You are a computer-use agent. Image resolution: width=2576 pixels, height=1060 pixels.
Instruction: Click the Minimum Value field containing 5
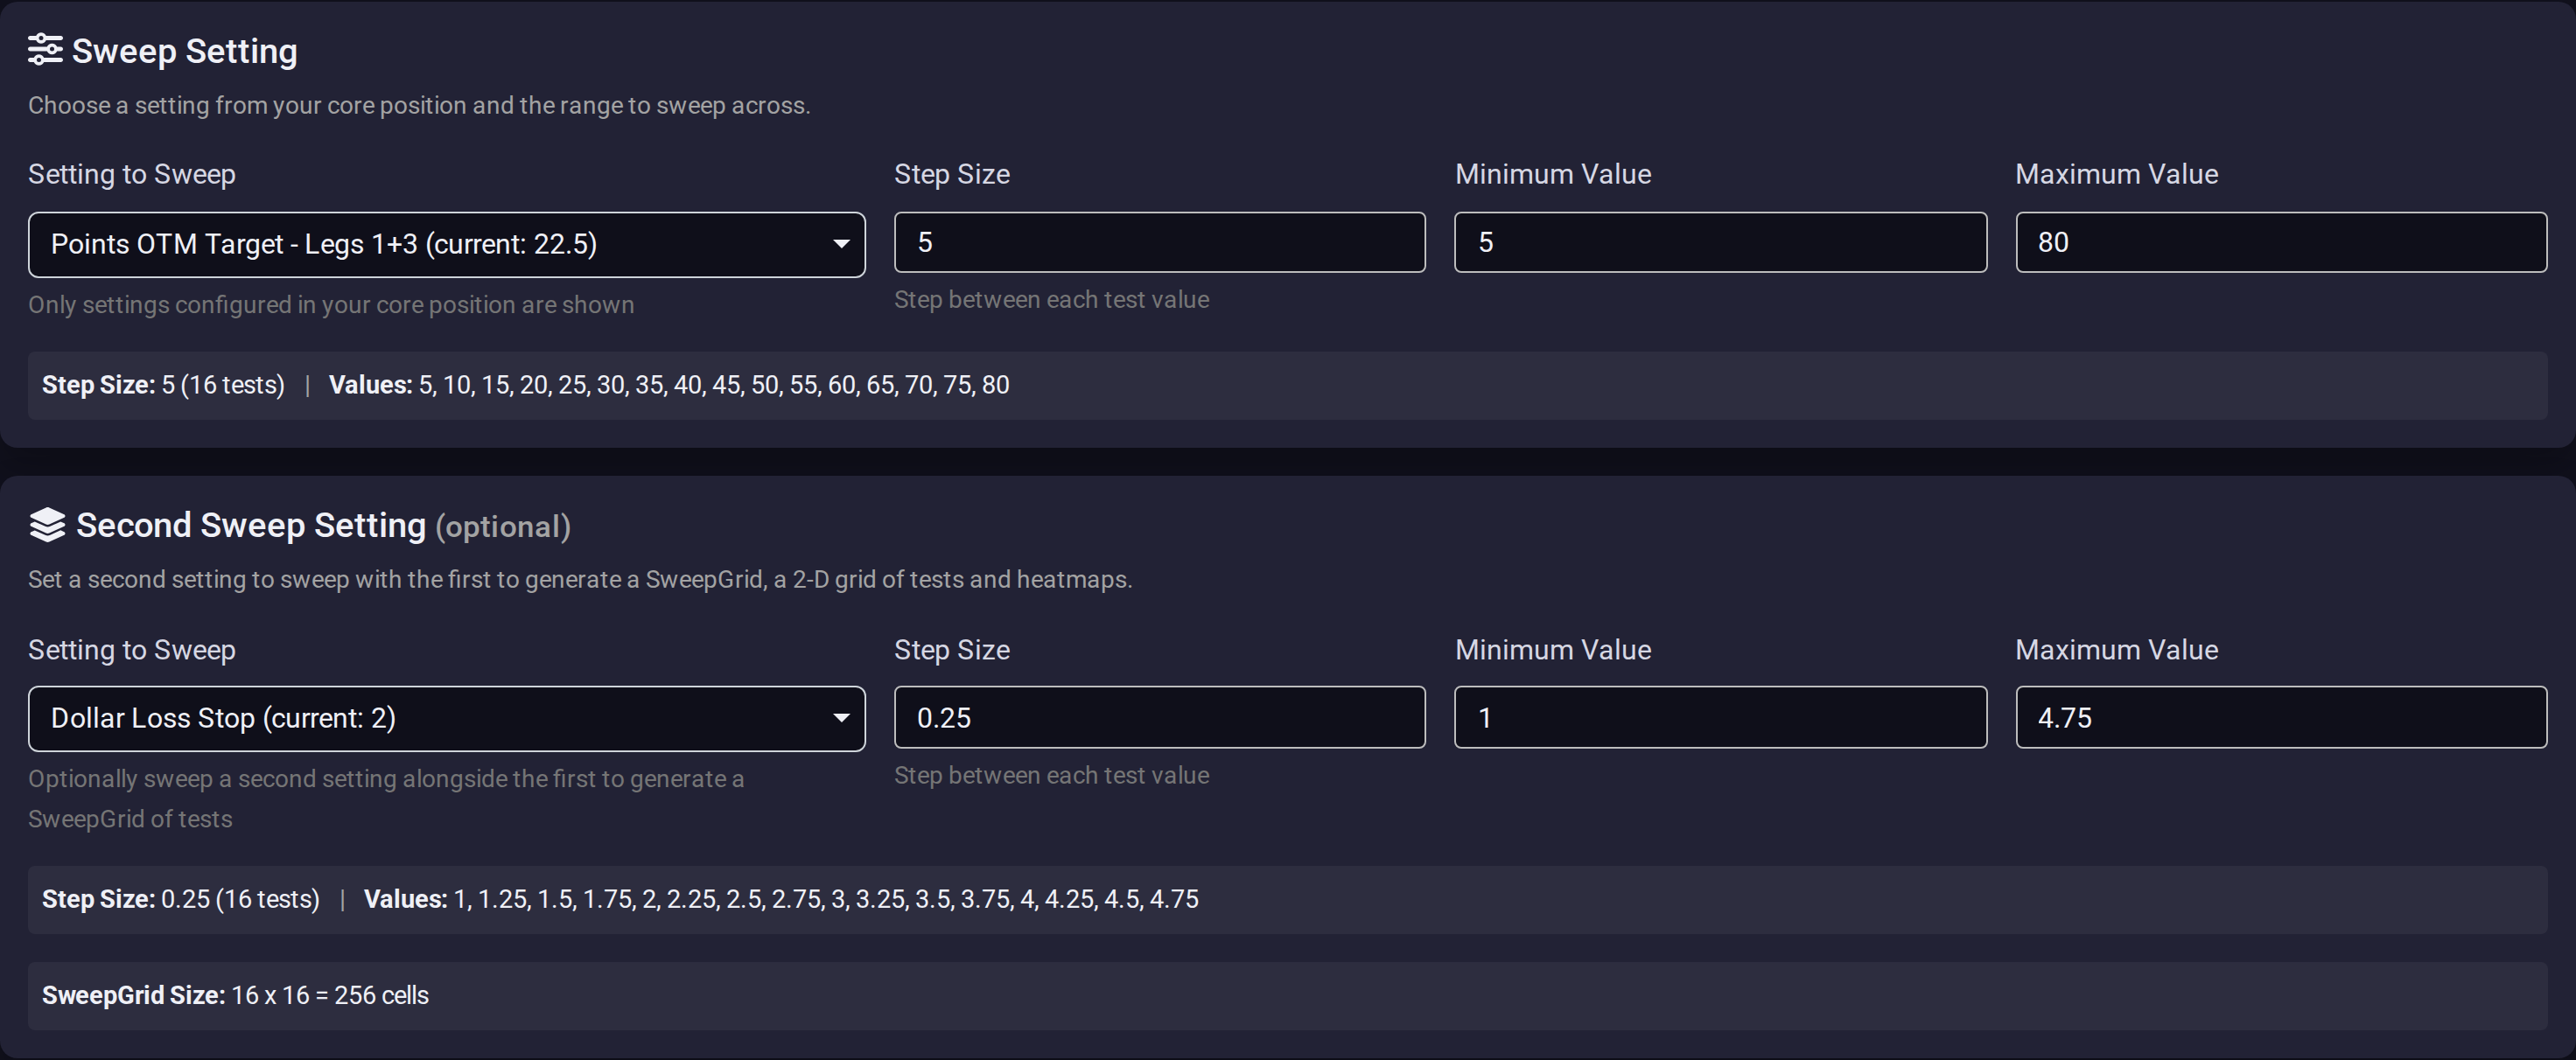(1720, 242)
